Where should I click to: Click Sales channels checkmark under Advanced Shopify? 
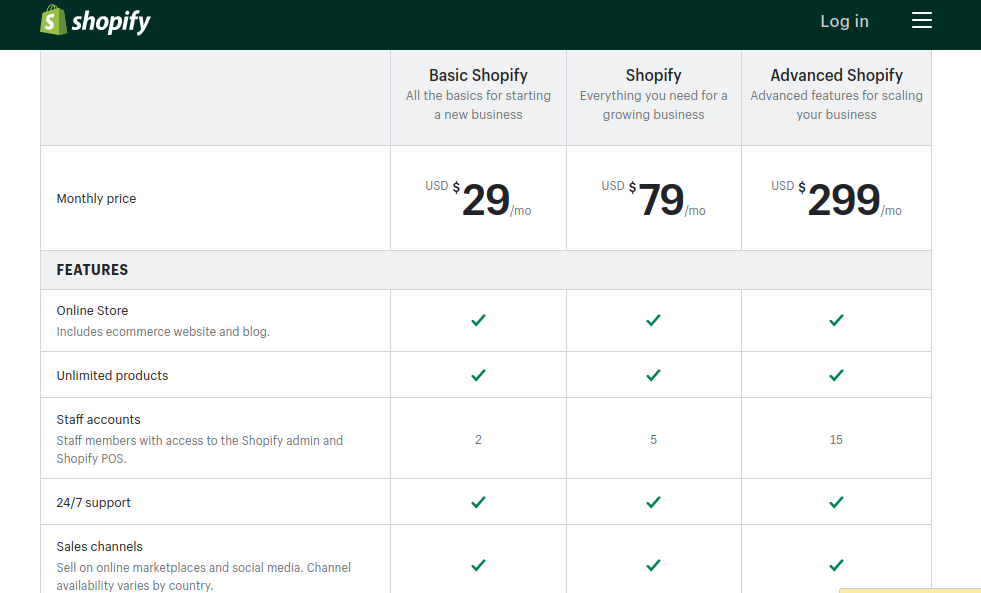coord(836,565)
